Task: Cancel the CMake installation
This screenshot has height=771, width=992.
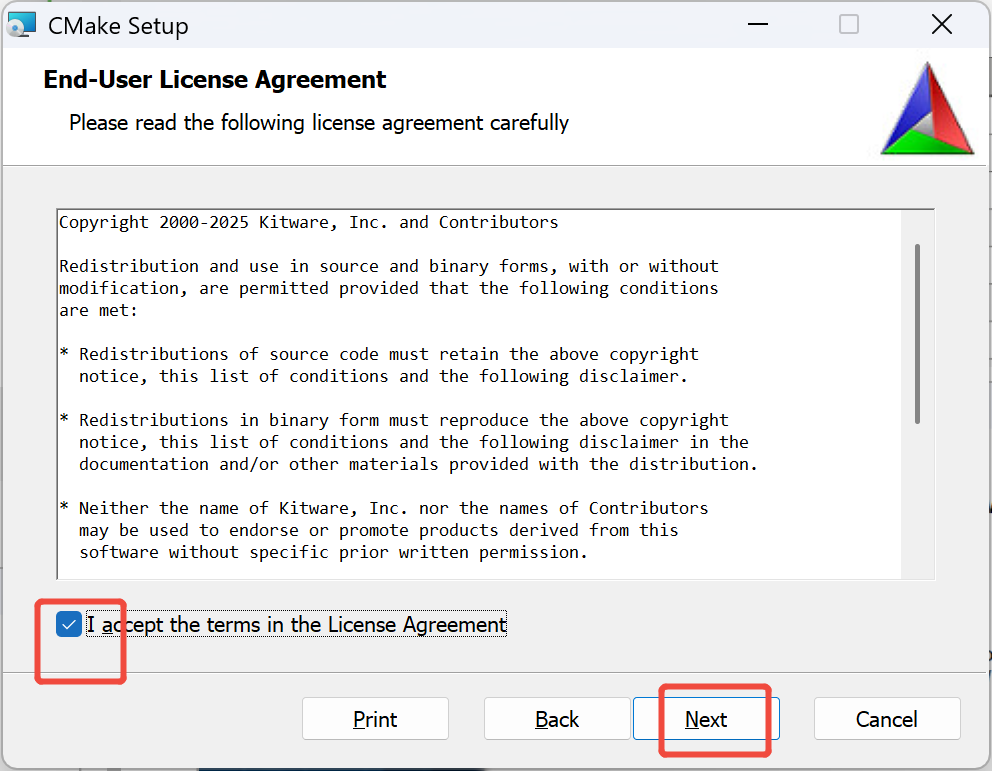Action: pos(887,719)
